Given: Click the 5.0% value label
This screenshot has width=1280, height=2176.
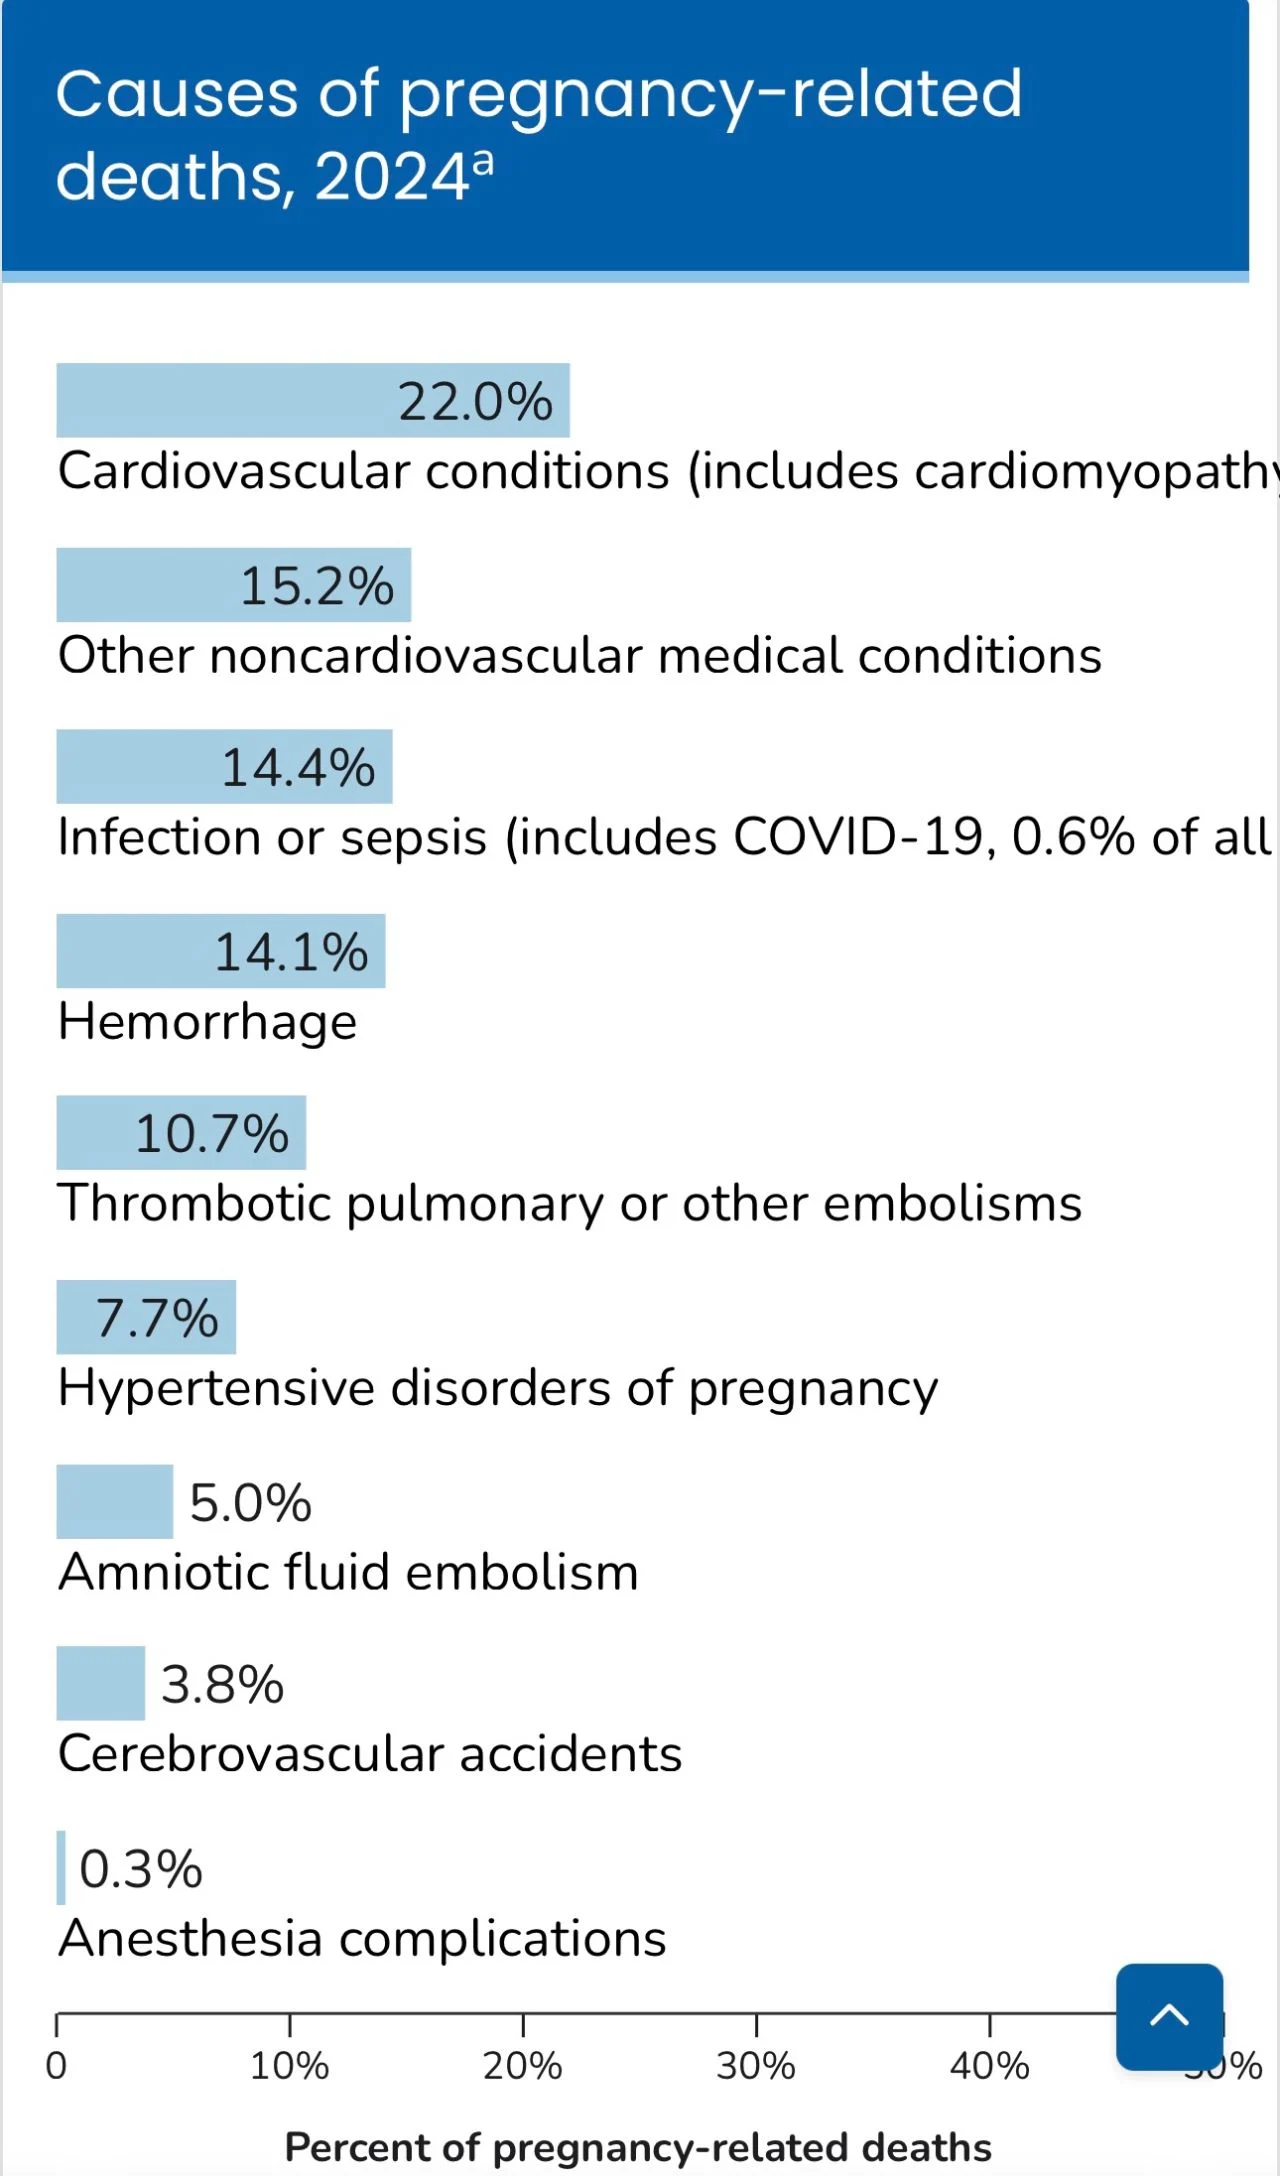Looking at the screenshot, I should [x=250, y=1503].
